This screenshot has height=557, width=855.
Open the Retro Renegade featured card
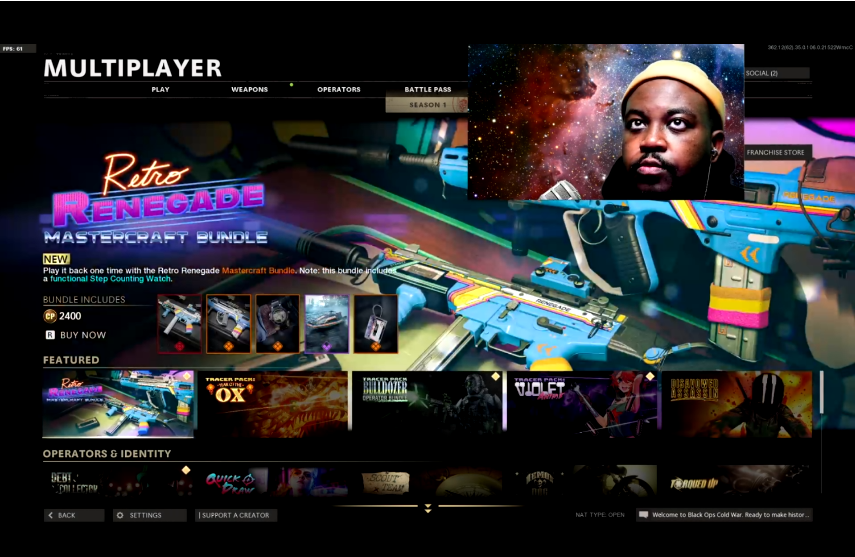pos(118,404)
